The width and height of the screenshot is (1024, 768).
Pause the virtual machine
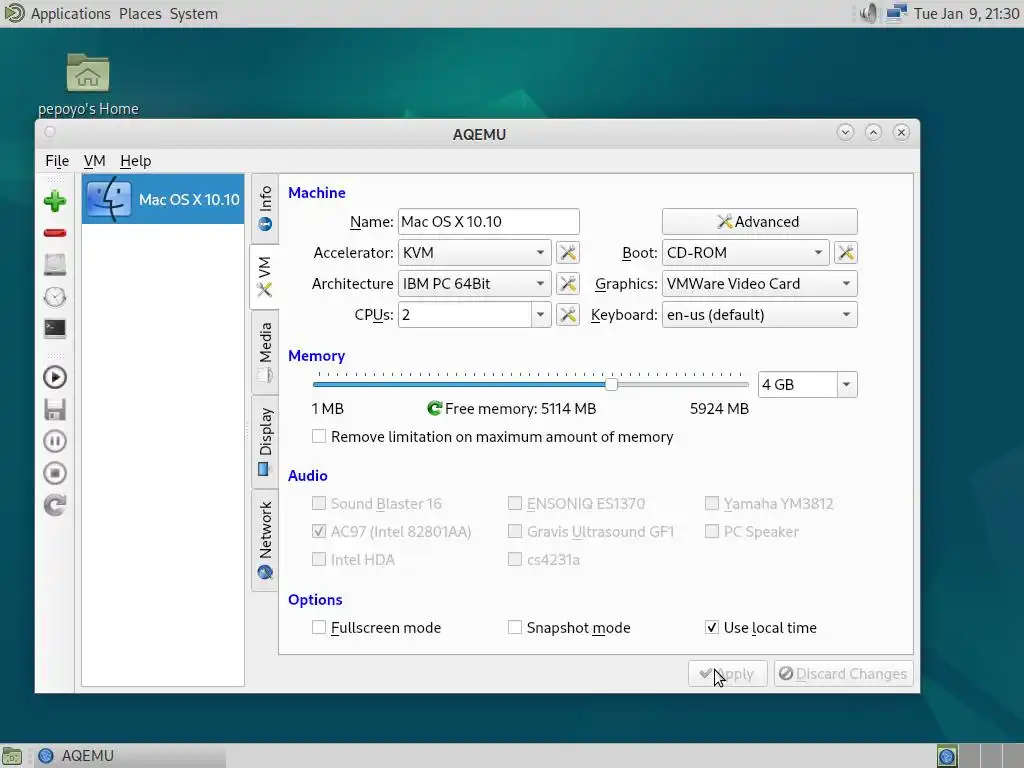tap(55, 441)
